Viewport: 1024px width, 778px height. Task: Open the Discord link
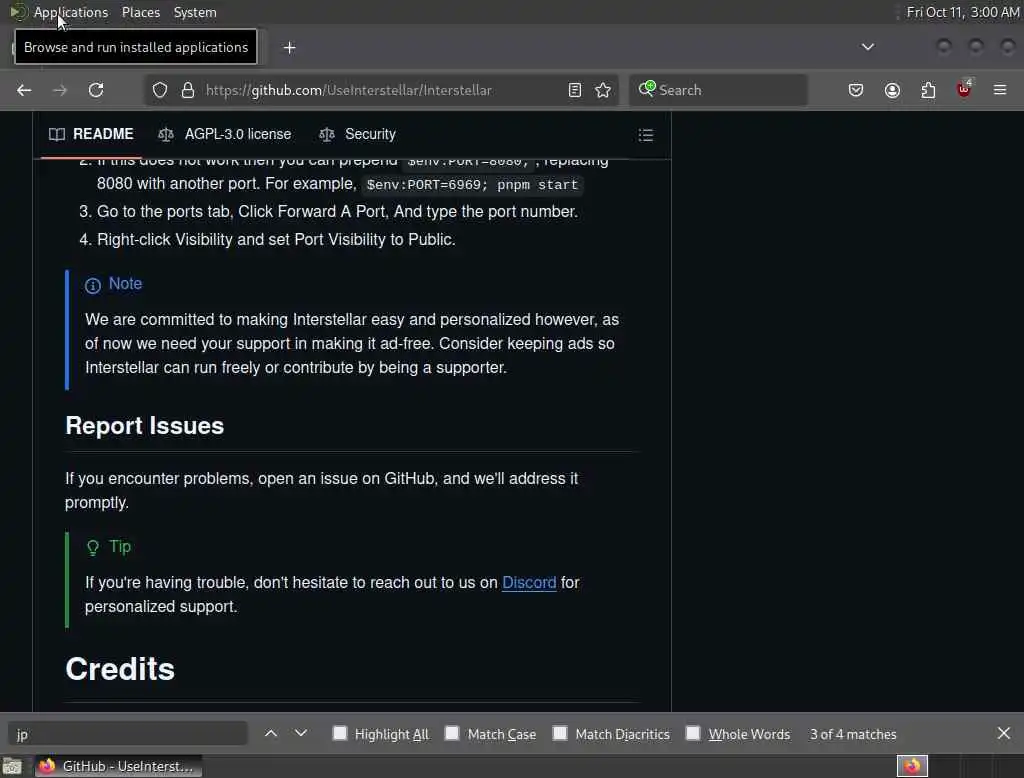click(529, 582)
